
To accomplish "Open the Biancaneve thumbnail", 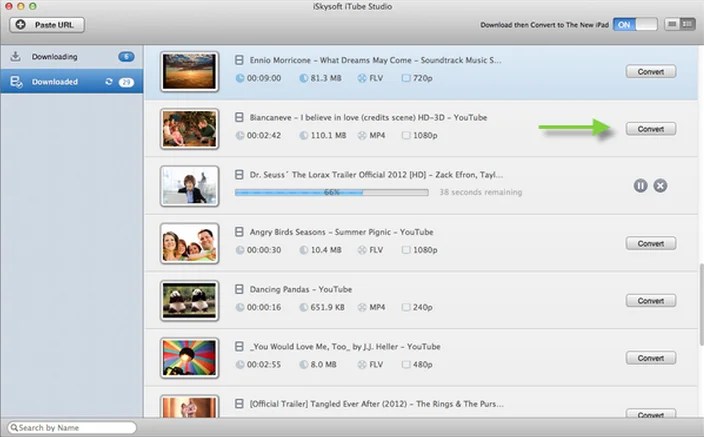I will pos(189,129).
